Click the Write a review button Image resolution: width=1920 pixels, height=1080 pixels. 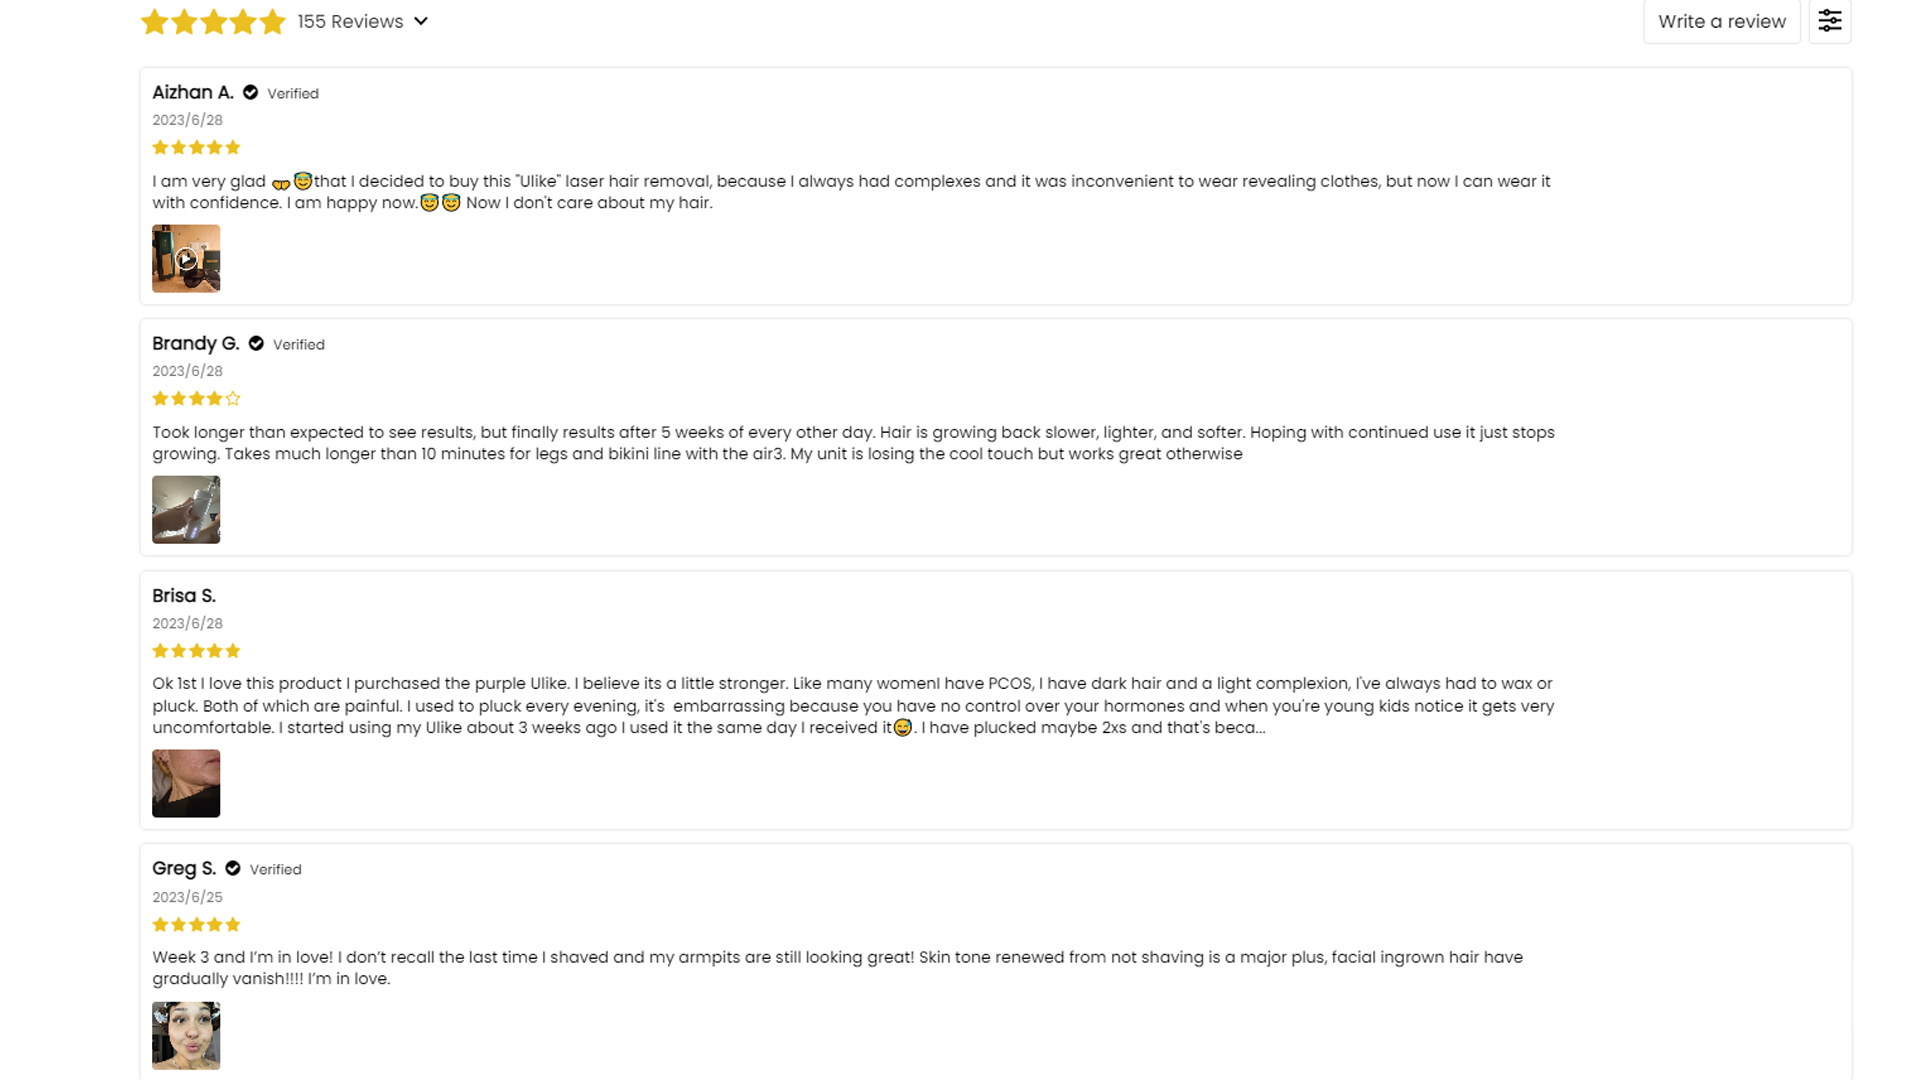[1721, 21]
